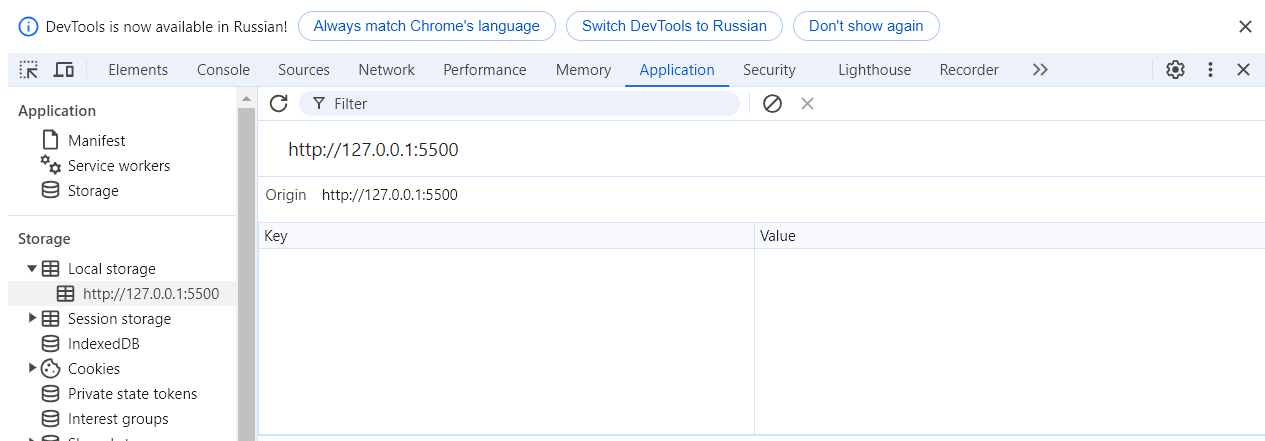Click the clear all storage icon
Viewport: 1265px width, 441px height.
(x=772, y=103)
